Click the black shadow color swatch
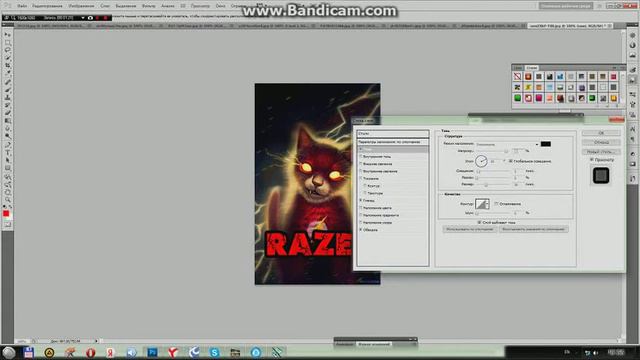 pos(545,144)
